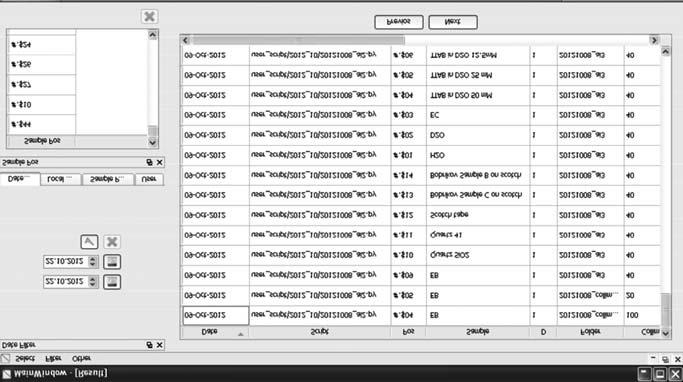Switch to the Local tab
683x382 pixels.
[61, 179]
